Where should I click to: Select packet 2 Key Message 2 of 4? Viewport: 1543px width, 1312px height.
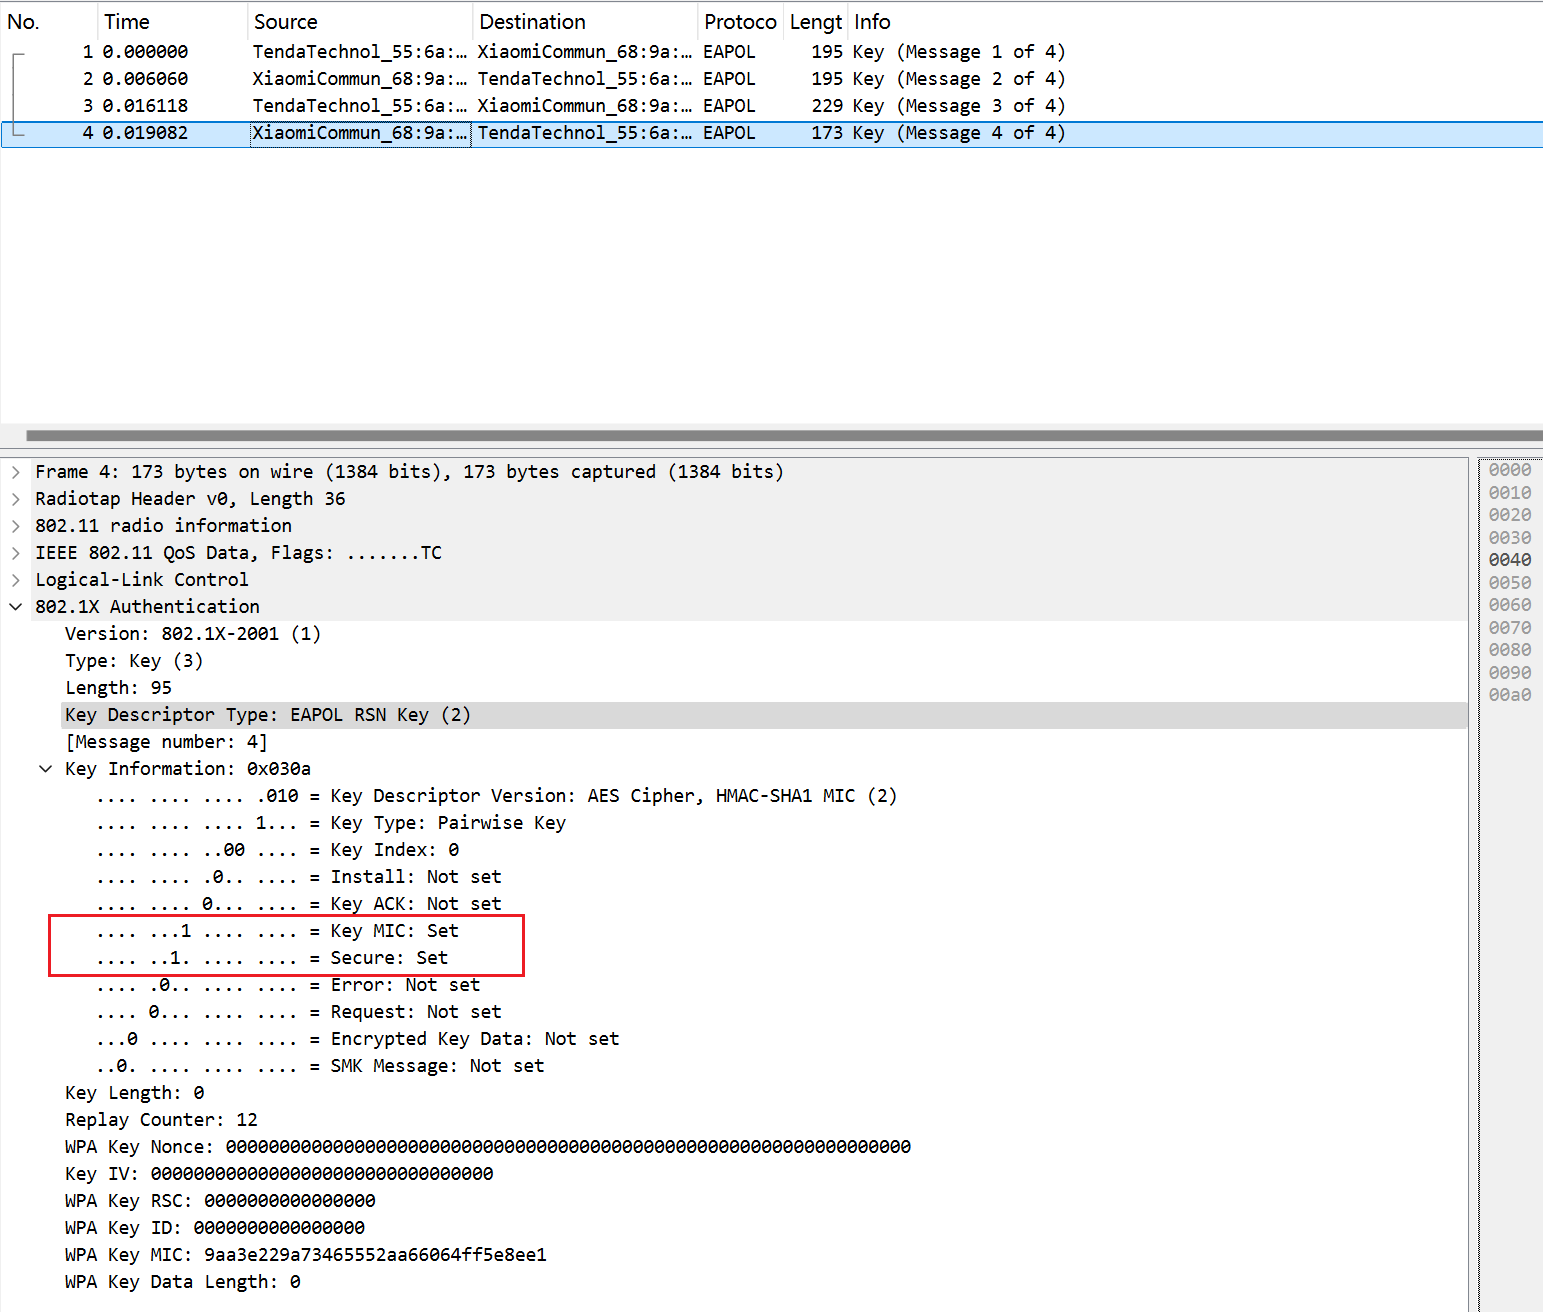point(771,79)
